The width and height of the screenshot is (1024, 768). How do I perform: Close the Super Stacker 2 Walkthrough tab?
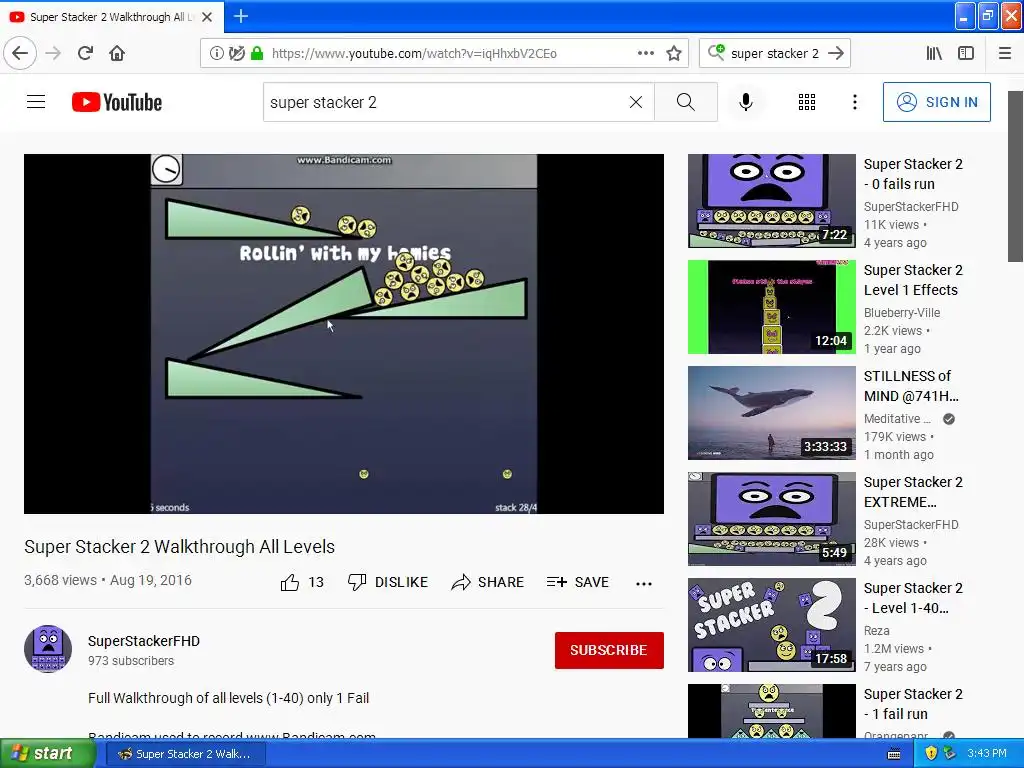point(207,17)
